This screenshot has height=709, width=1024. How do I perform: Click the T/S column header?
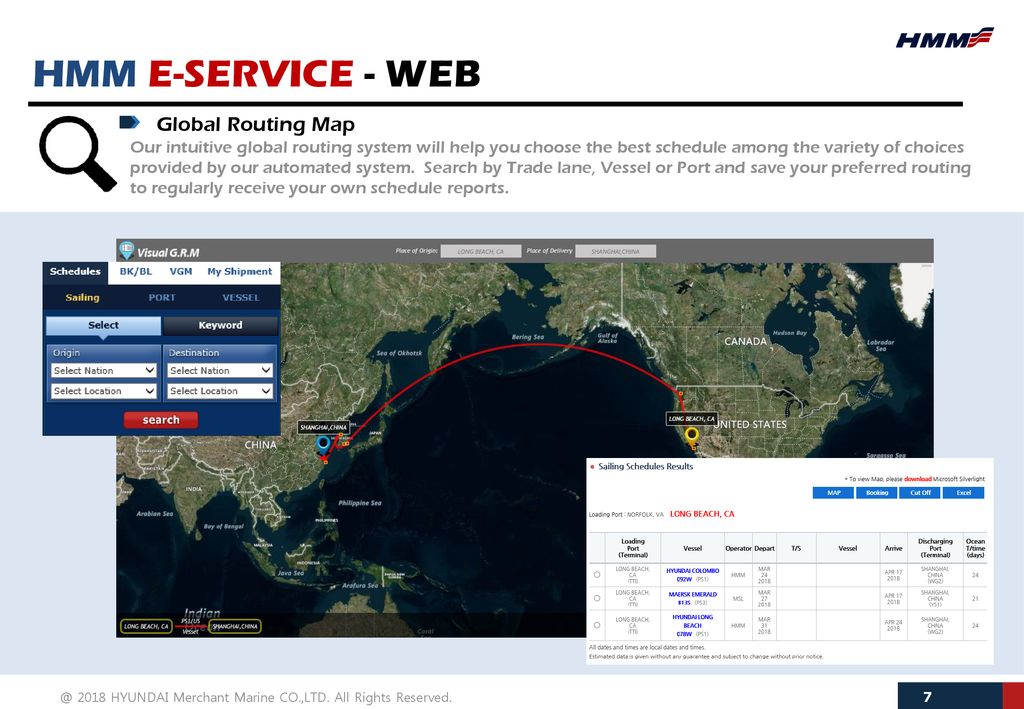click(796, 548)
